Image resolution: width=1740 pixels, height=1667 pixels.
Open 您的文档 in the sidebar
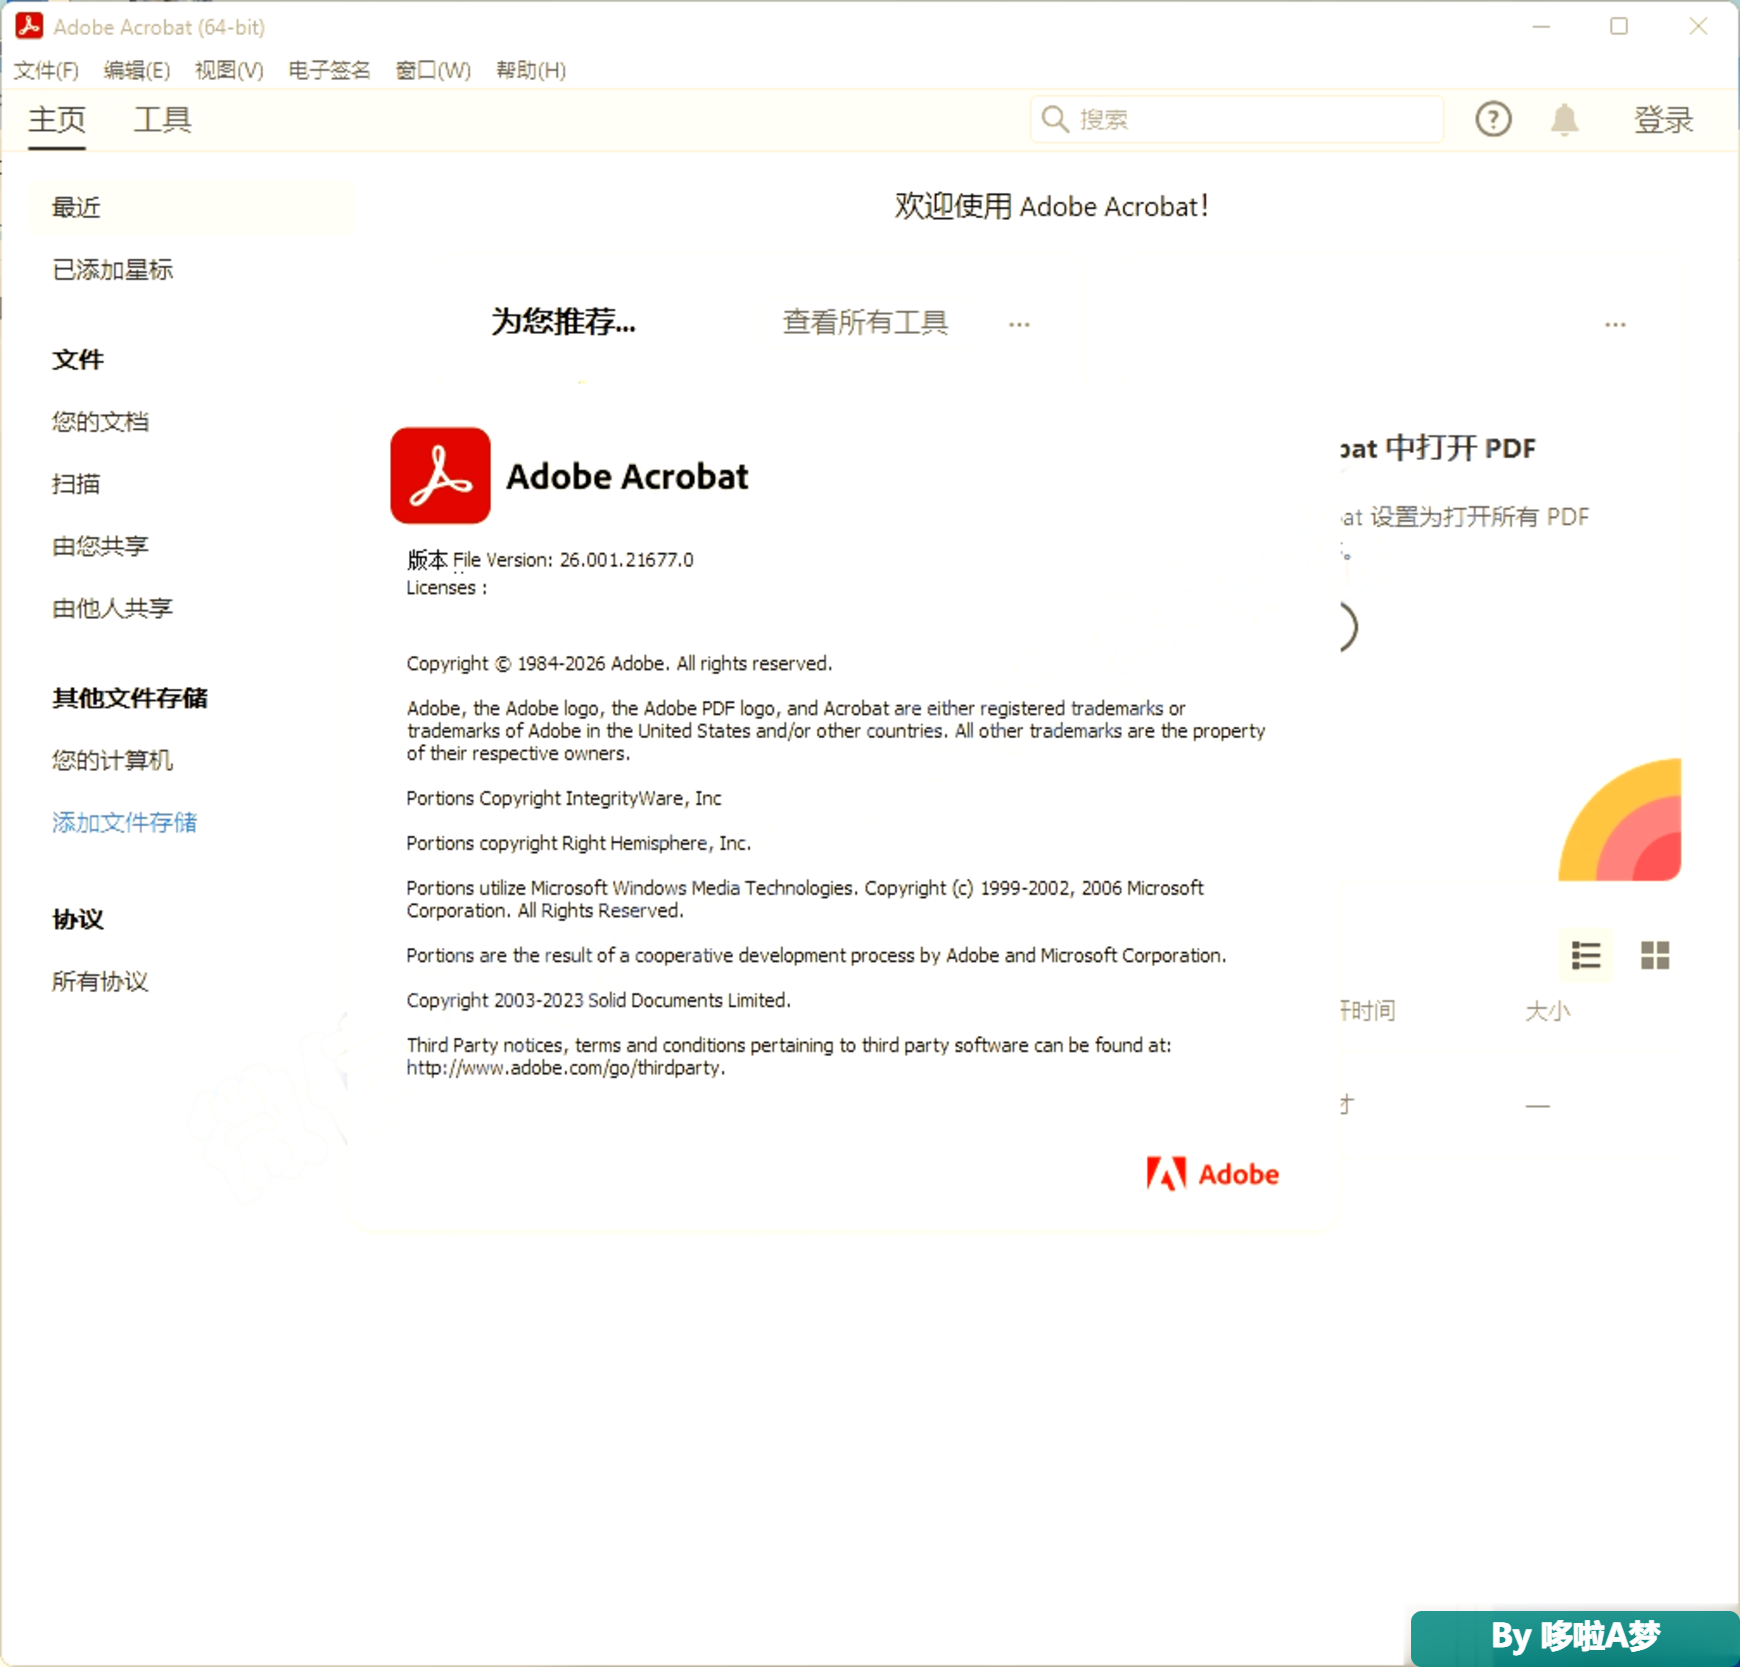coord(101,422)
